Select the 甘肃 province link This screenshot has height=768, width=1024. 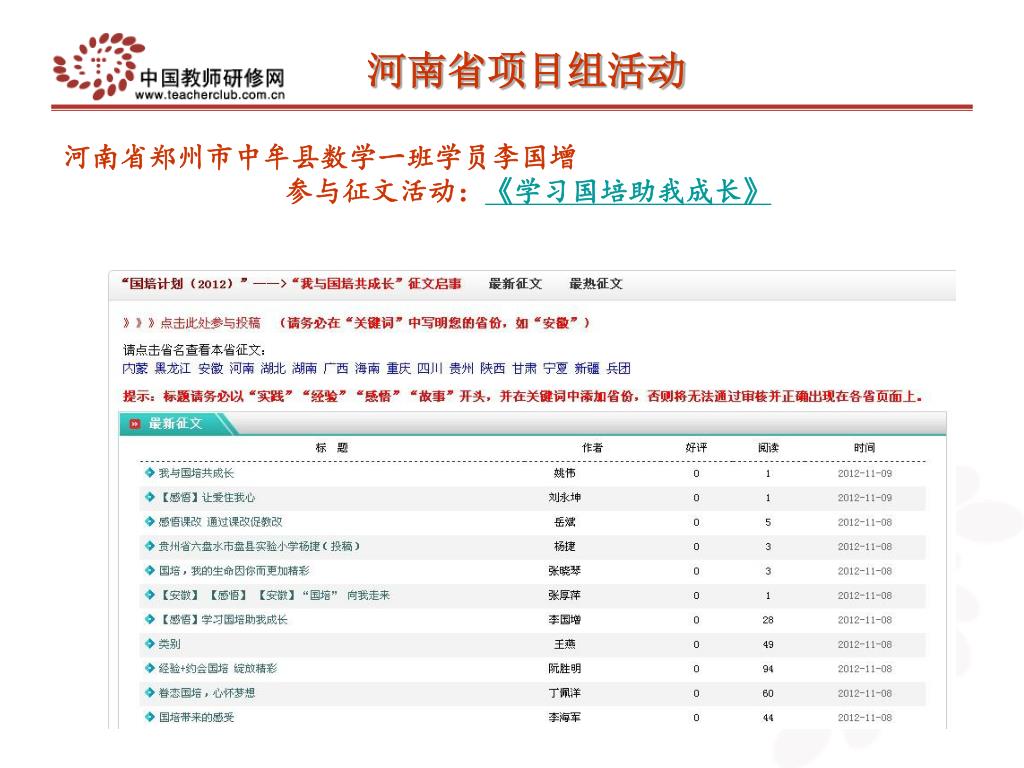click(524, 368)
